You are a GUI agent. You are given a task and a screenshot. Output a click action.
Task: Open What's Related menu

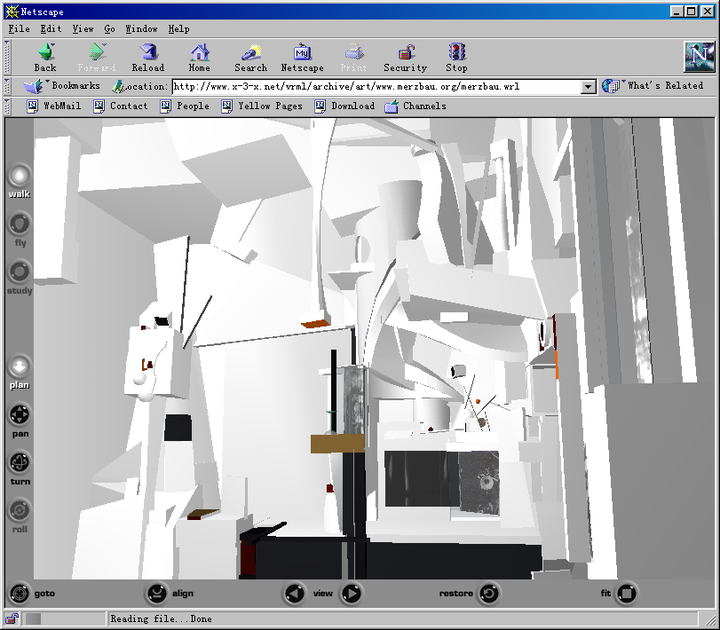pyautogui.click(x=655, y=87)
